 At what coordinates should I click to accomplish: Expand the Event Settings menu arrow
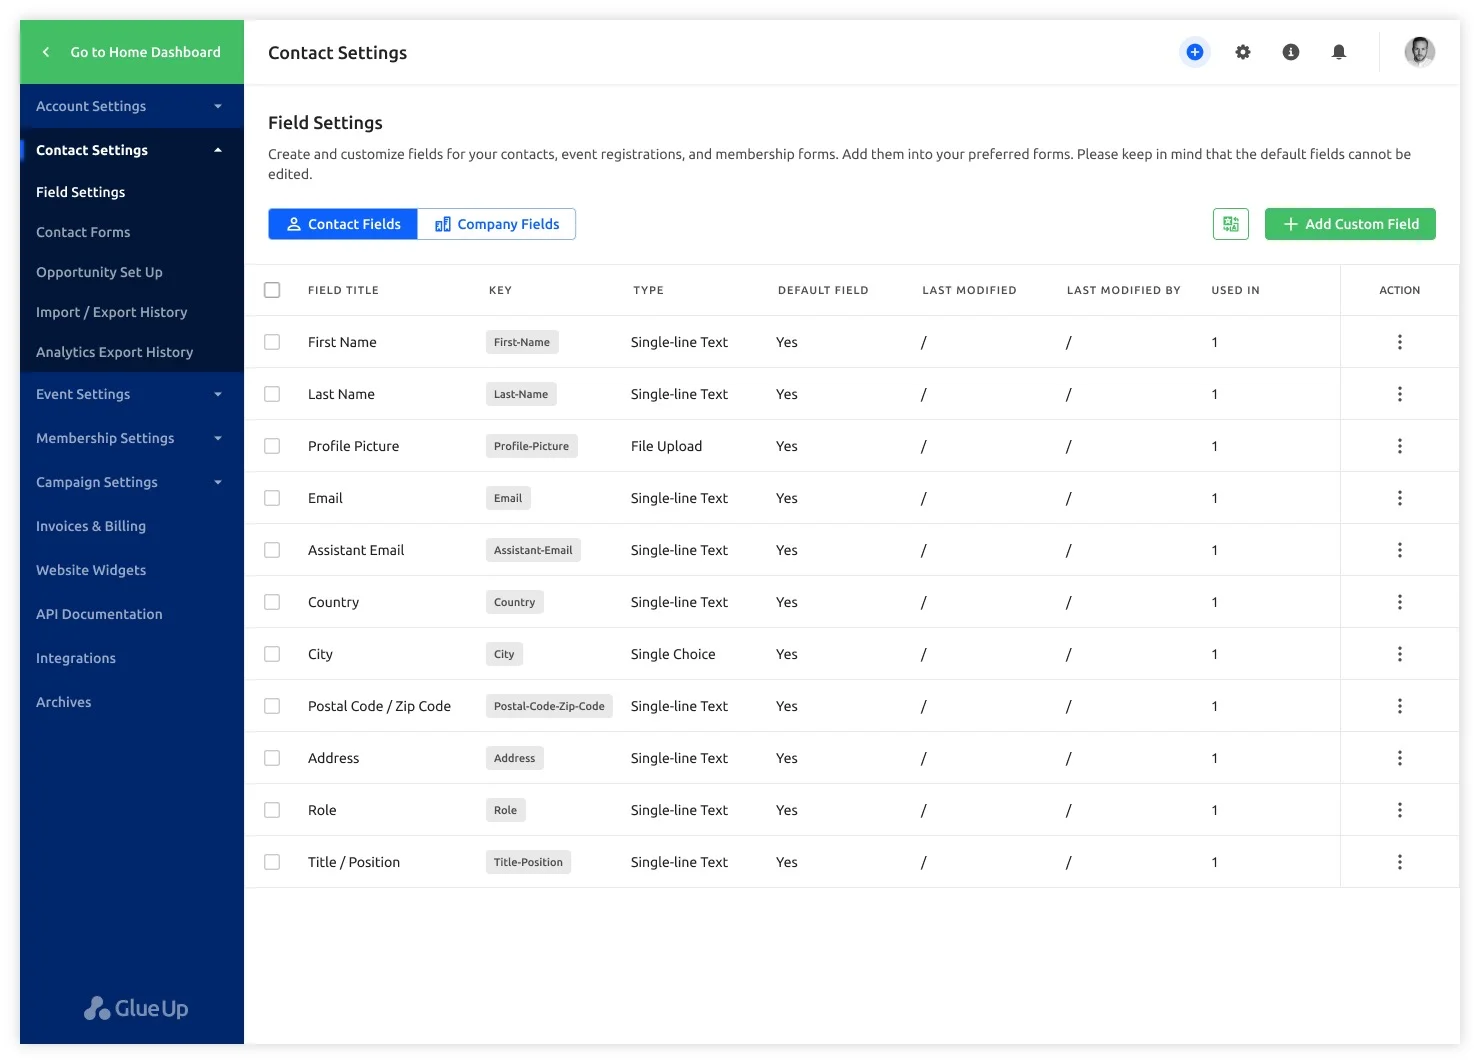click(x=218, y=394)
